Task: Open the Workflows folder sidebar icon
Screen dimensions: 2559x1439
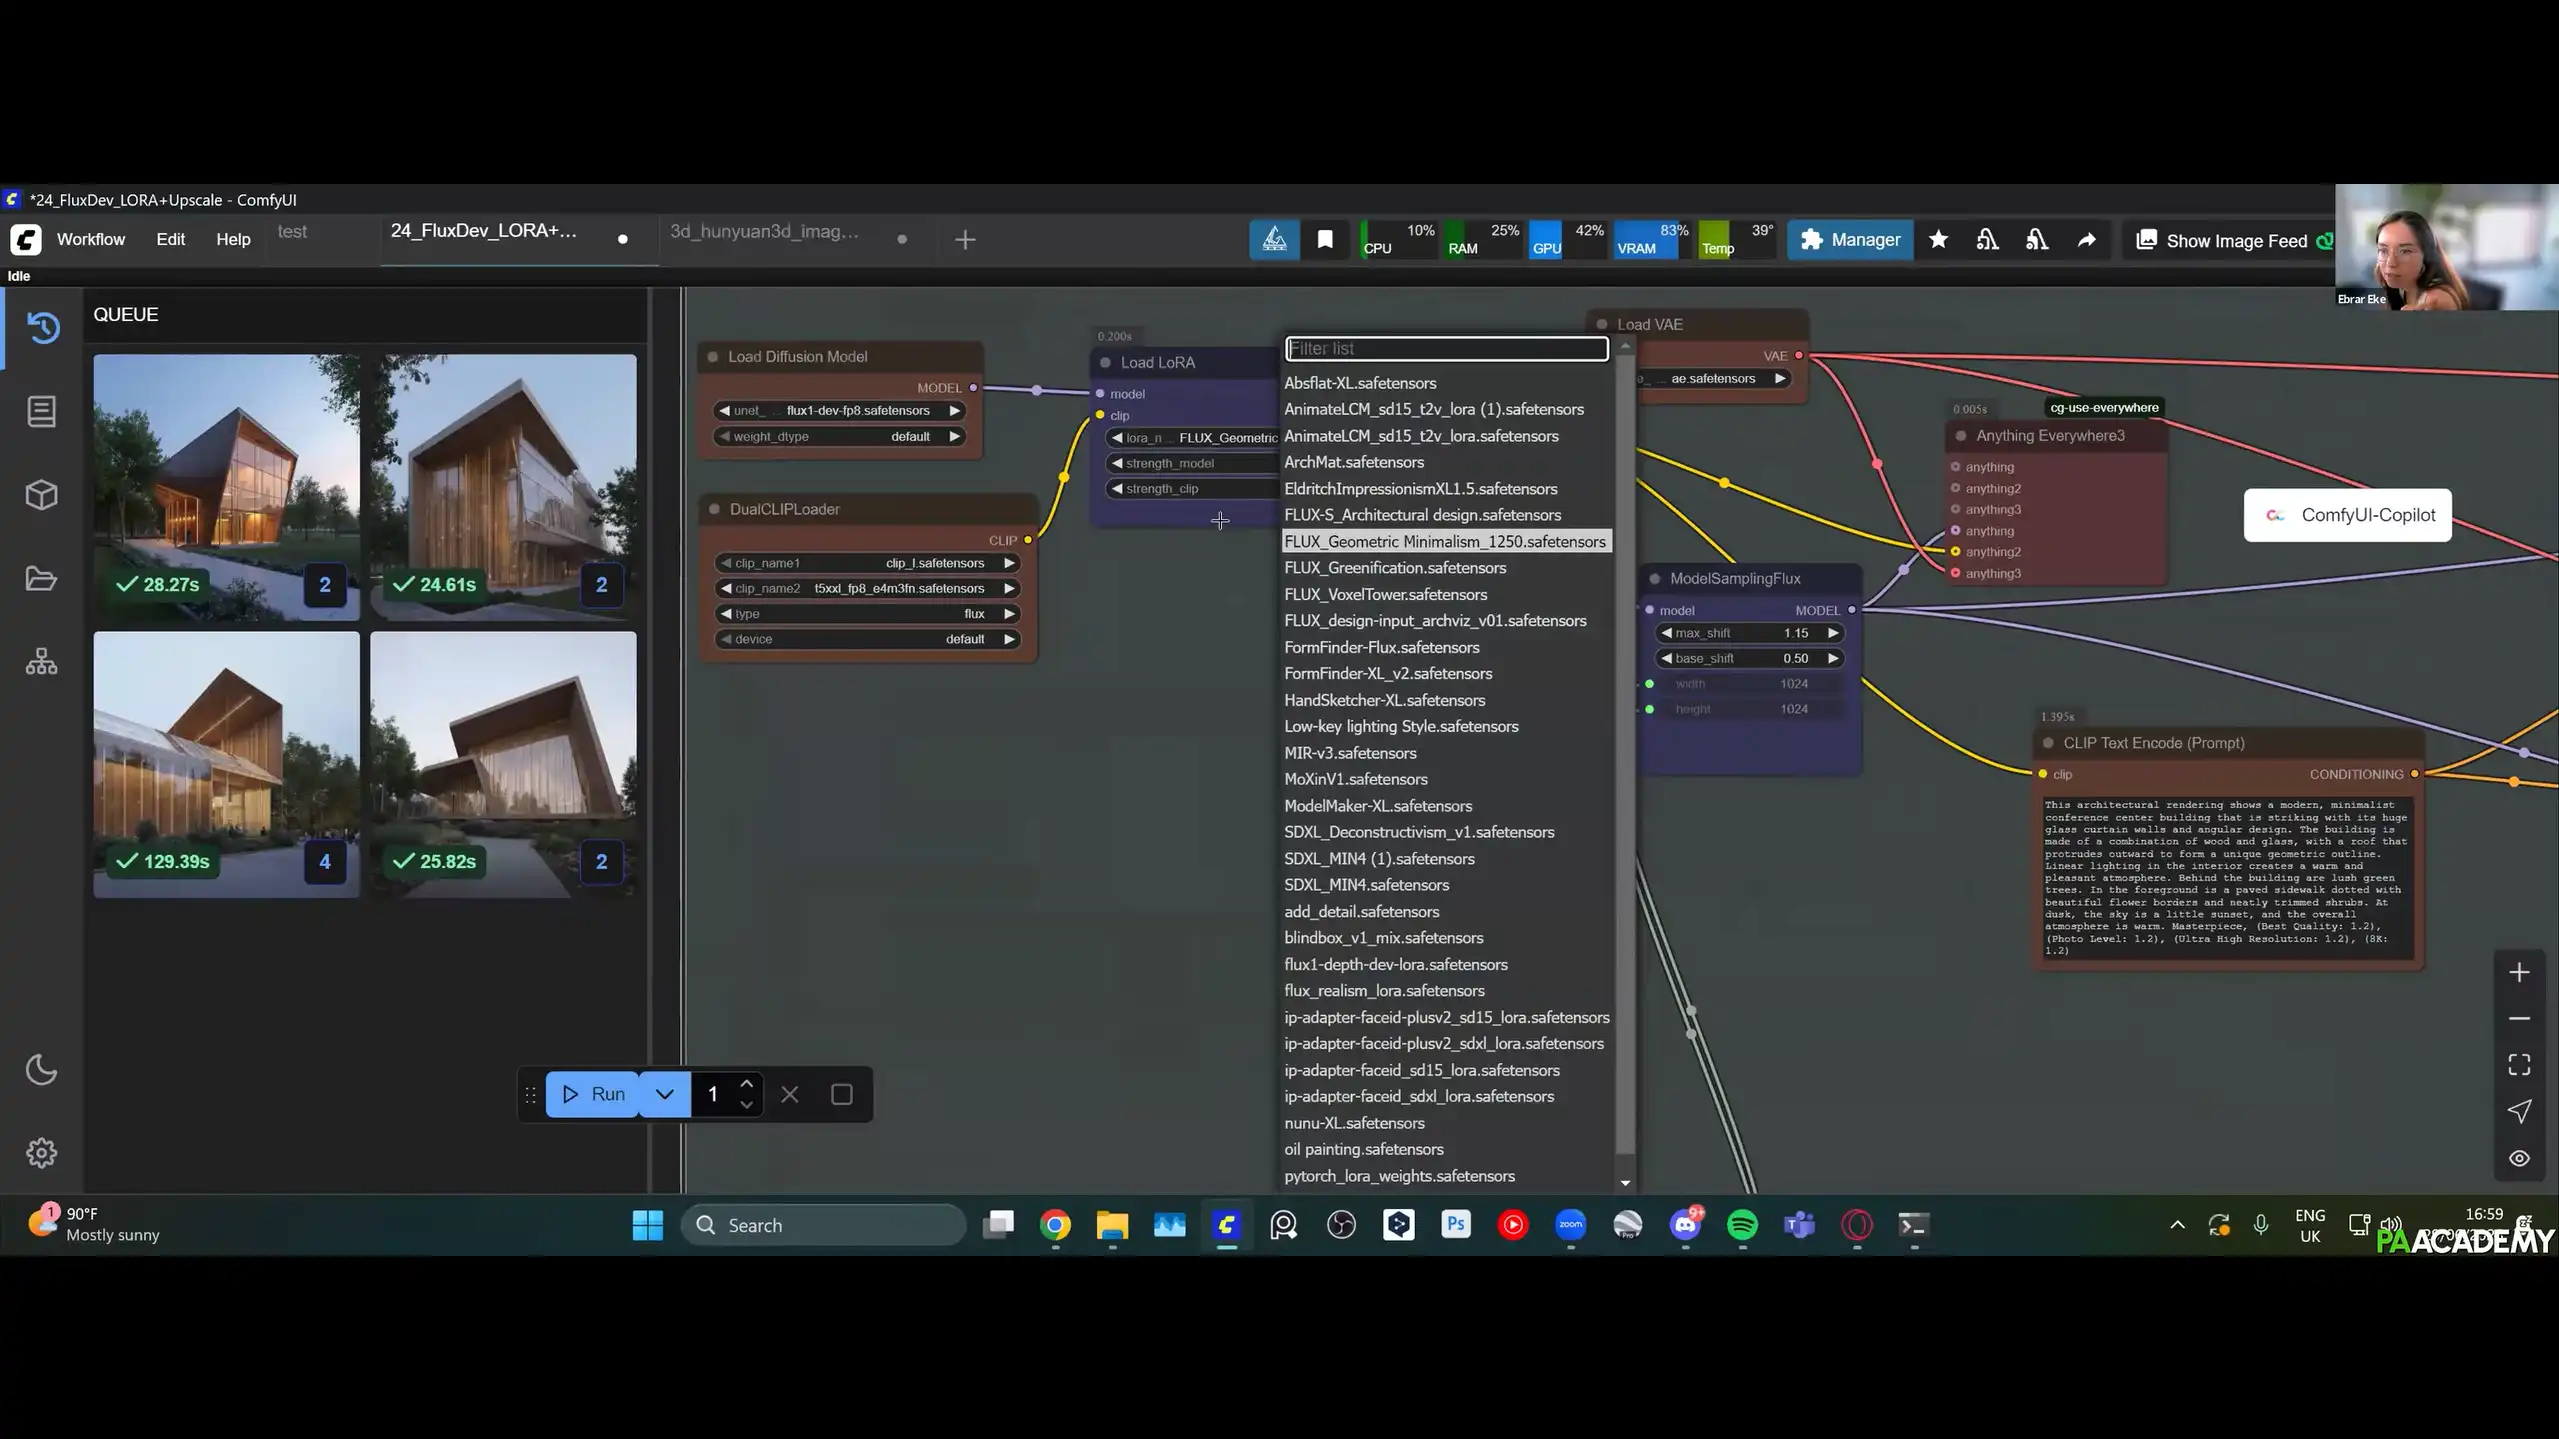Action: tap(42, 579)
